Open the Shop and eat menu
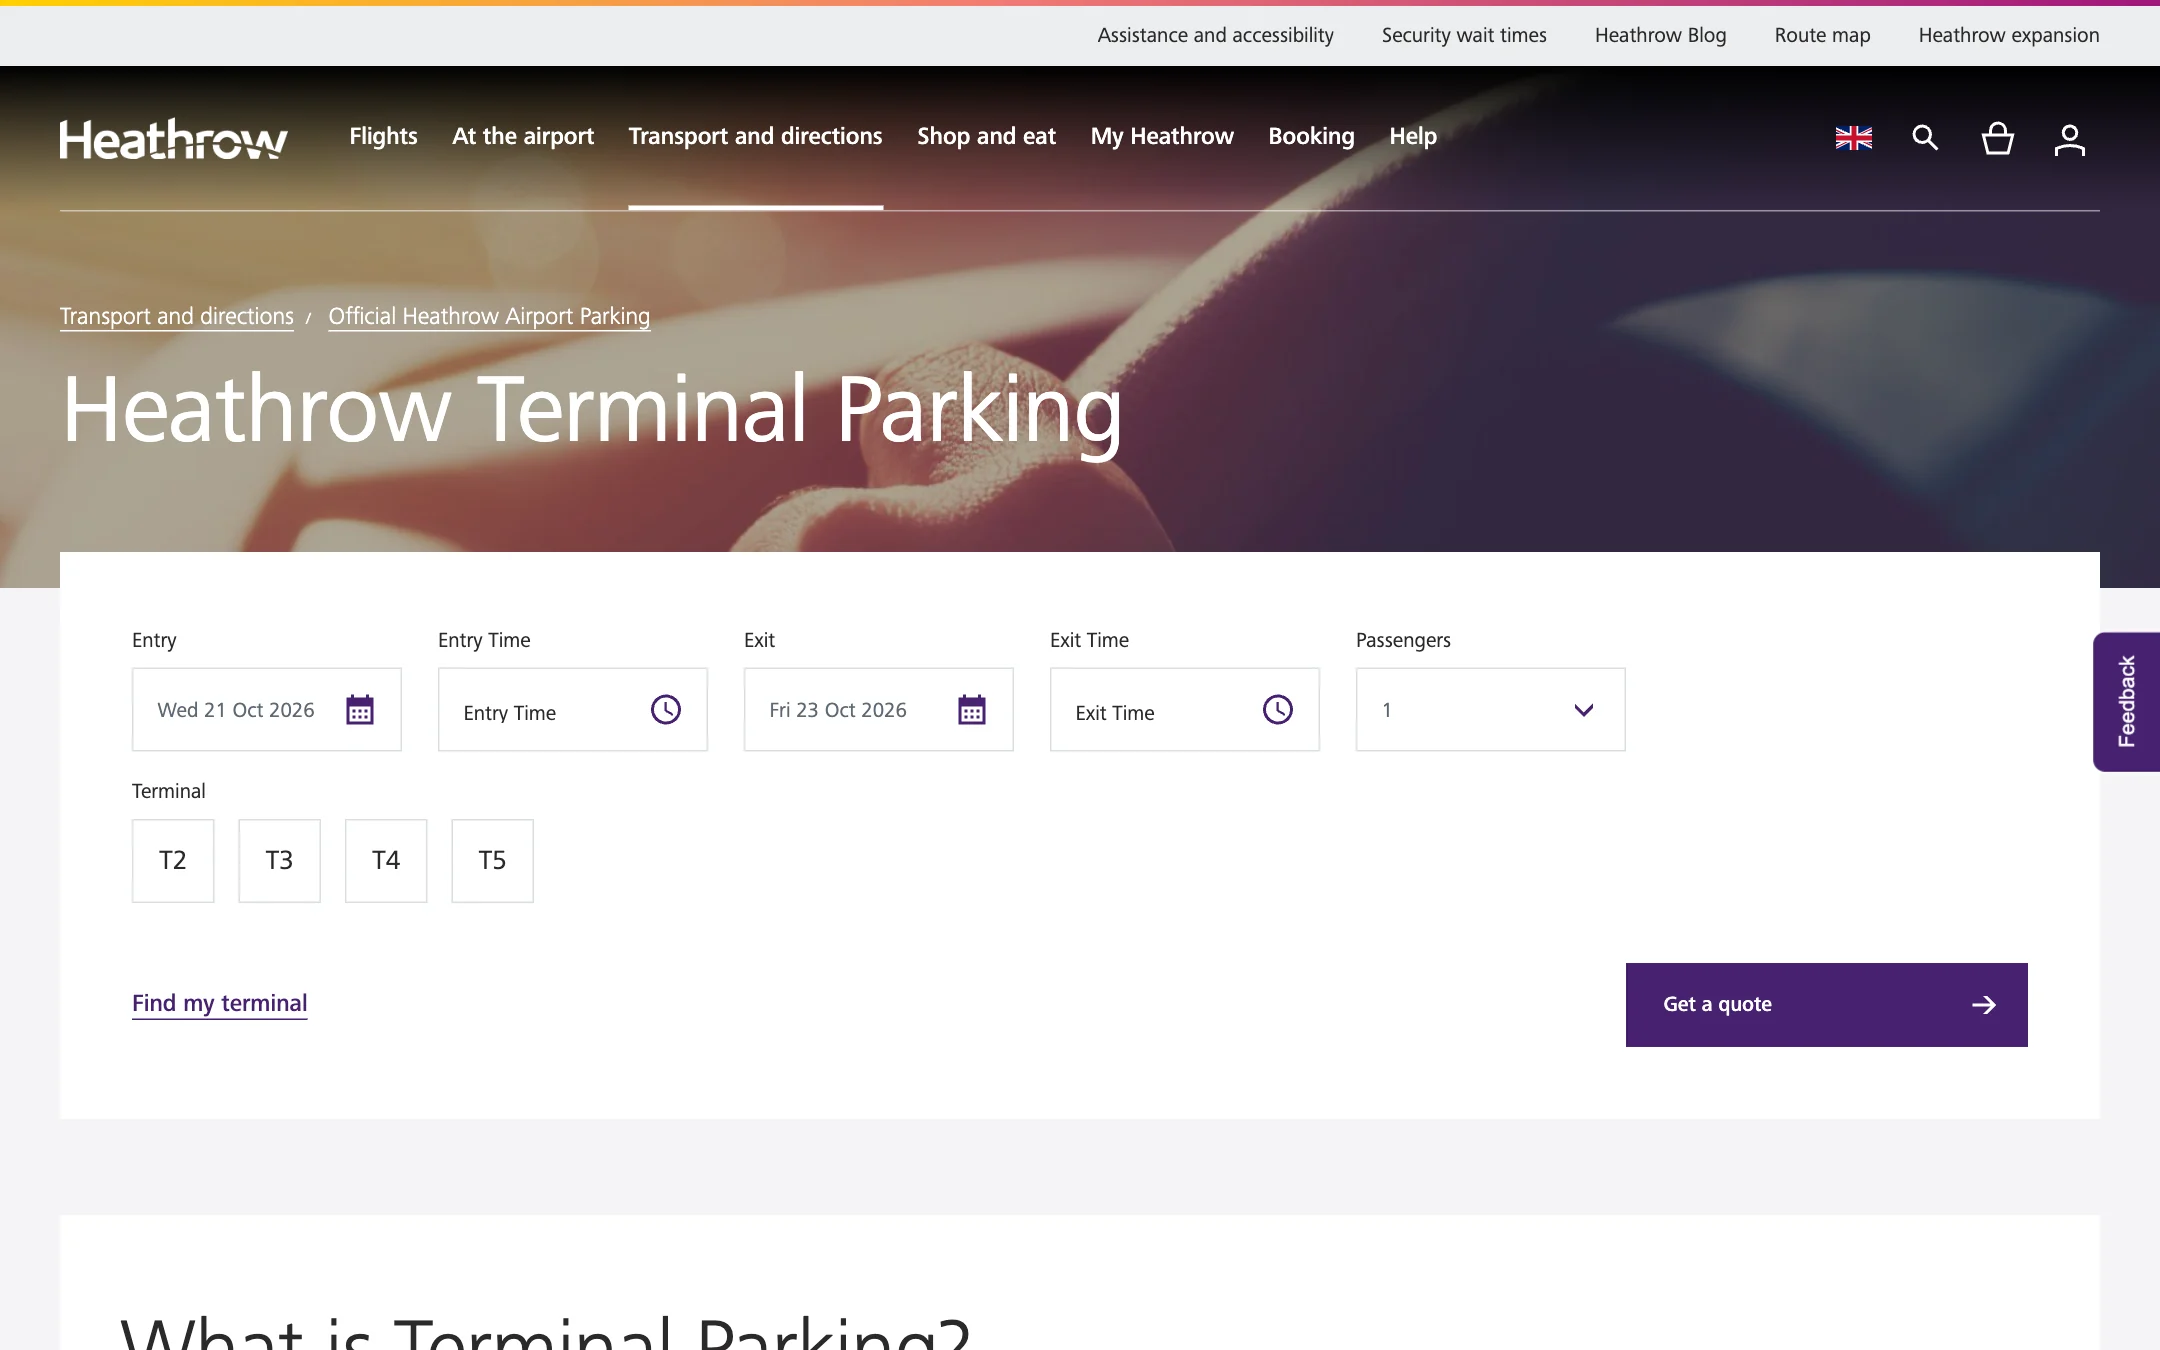The height and width of the screenshot is (1350, 2160). 986,136
